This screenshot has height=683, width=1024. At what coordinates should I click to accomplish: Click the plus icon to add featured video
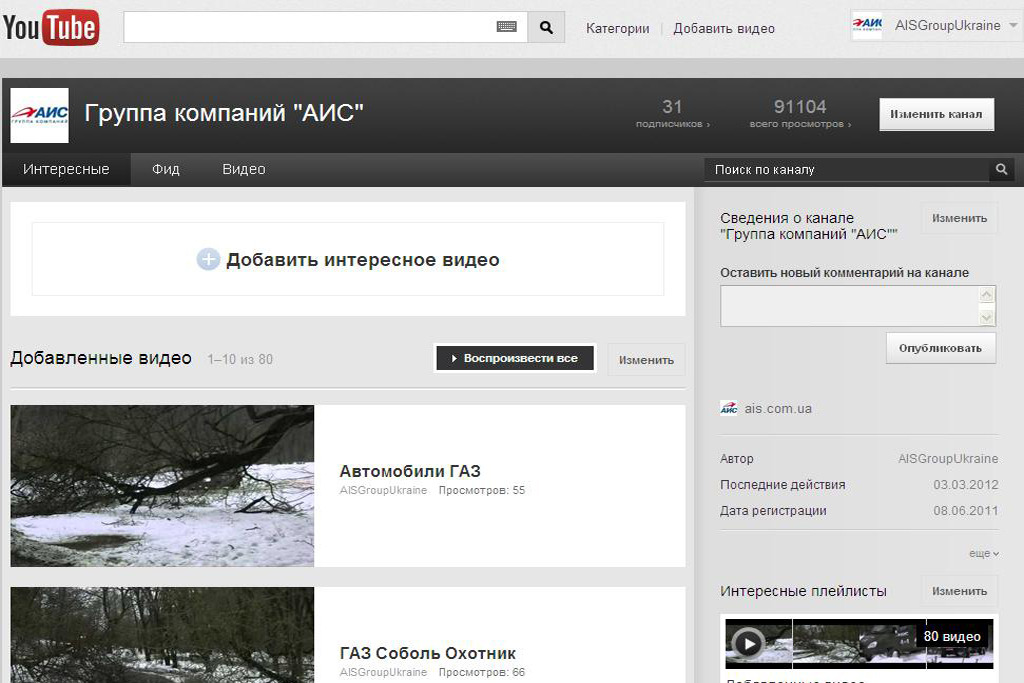(x=208, y=260)
